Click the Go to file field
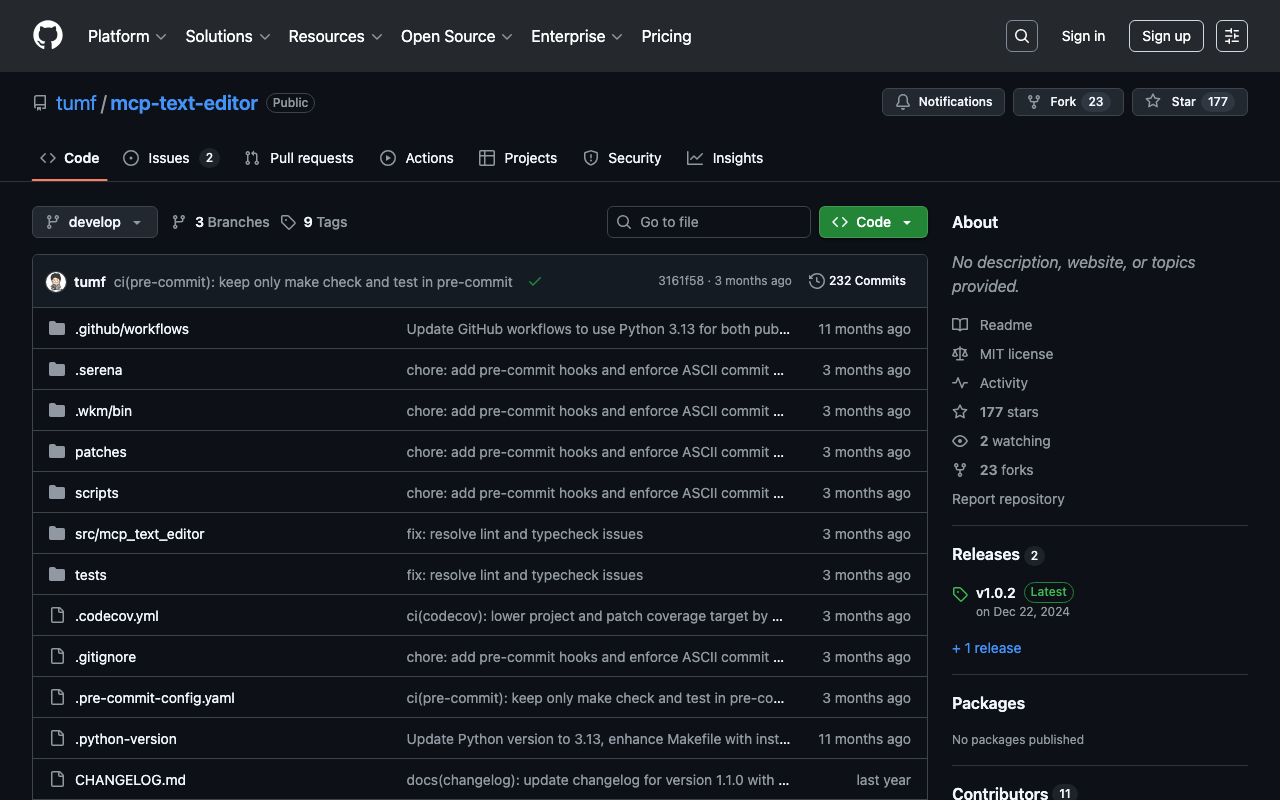This screenshot has height=800, width=1280. 709,222
